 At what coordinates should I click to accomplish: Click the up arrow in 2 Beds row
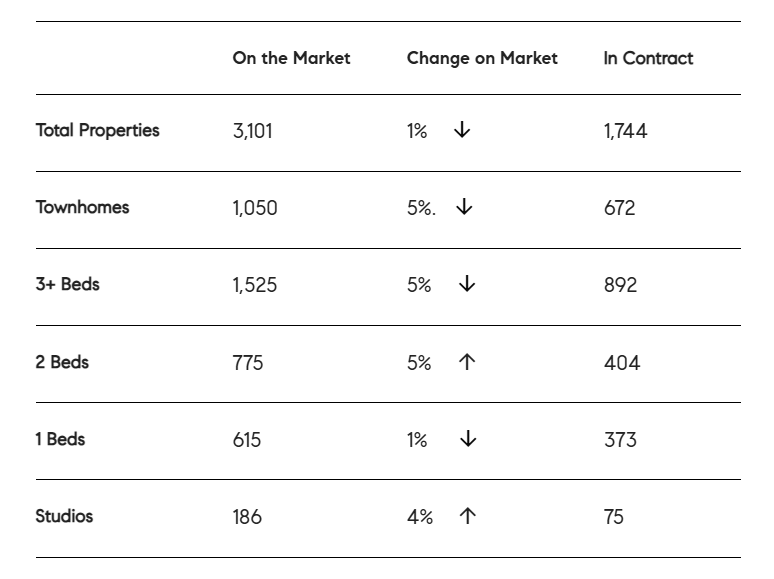pos(467,362)
